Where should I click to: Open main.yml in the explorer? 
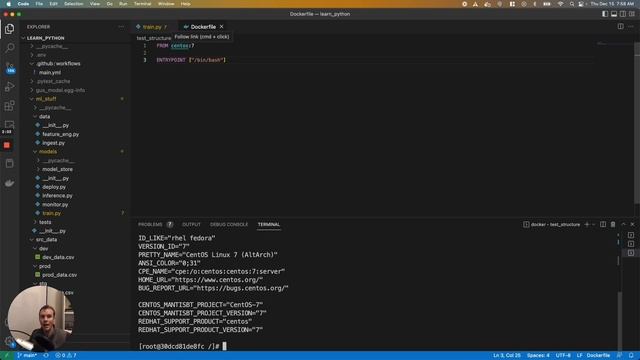tap(50, 72)
